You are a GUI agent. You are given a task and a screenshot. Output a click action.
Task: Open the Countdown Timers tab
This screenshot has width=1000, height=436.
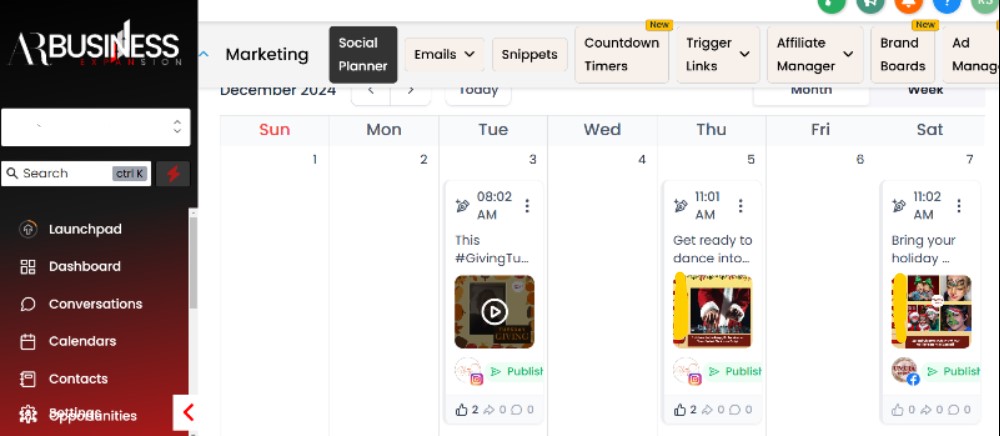621,55
